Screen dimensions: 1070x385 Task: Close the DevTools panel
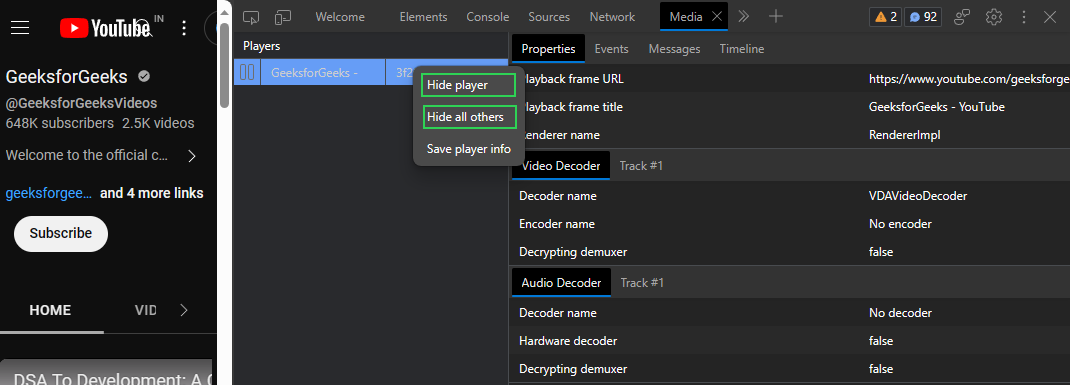coord(1050,17)
